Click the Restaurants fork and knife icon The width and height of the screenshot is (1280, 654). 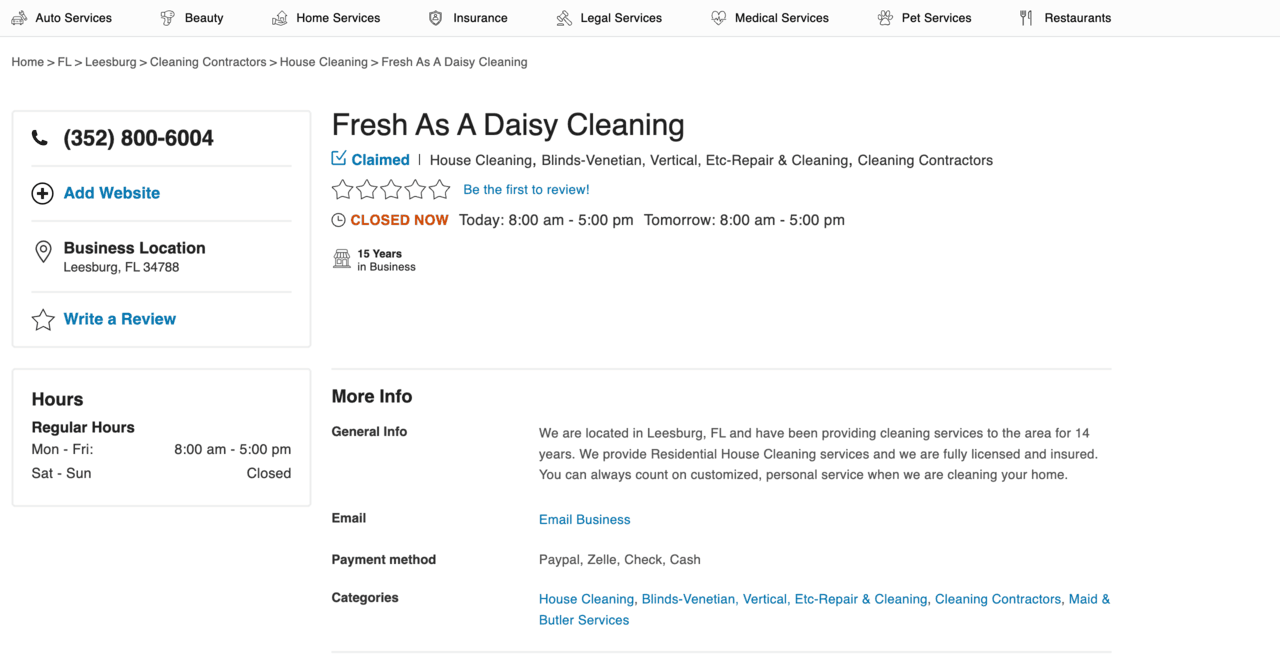click(x=1026, y=18)
